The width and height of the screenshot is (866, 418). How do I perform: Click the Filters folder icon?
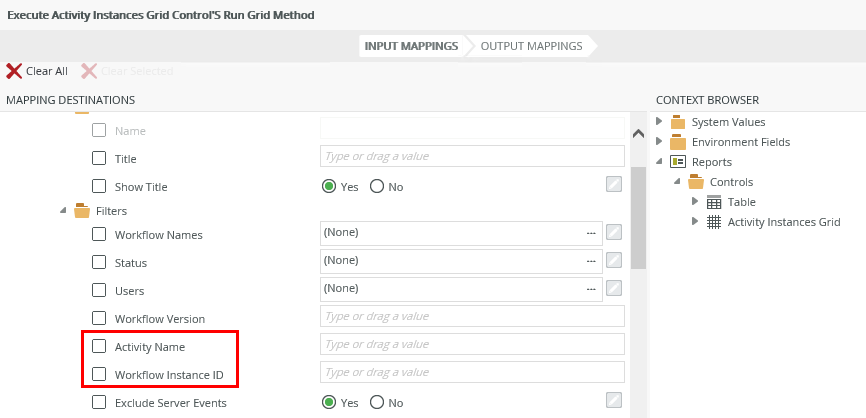(x=82, y=211)
